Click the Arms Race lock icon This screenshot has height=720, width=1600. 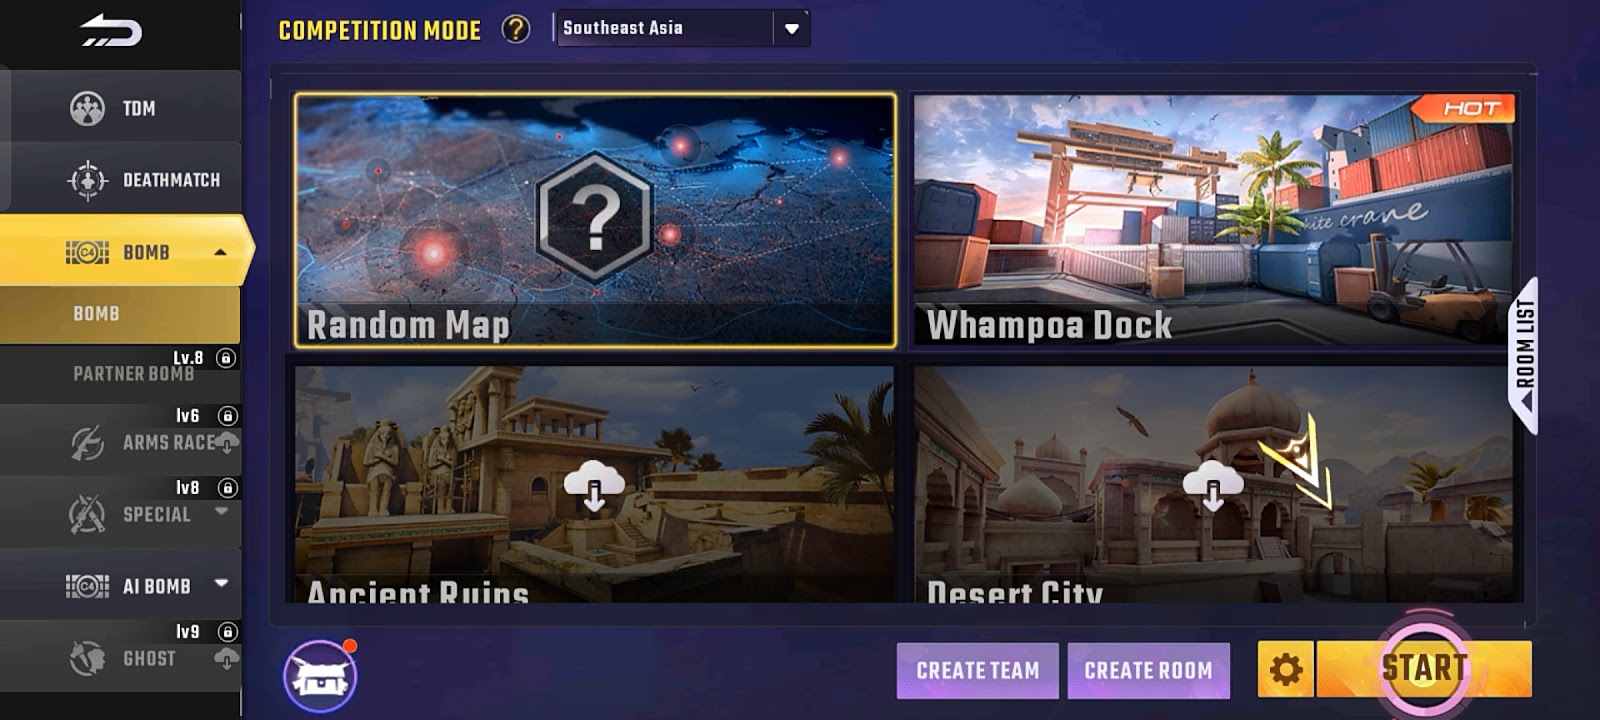pyautogui.click(x=227, y=415)
